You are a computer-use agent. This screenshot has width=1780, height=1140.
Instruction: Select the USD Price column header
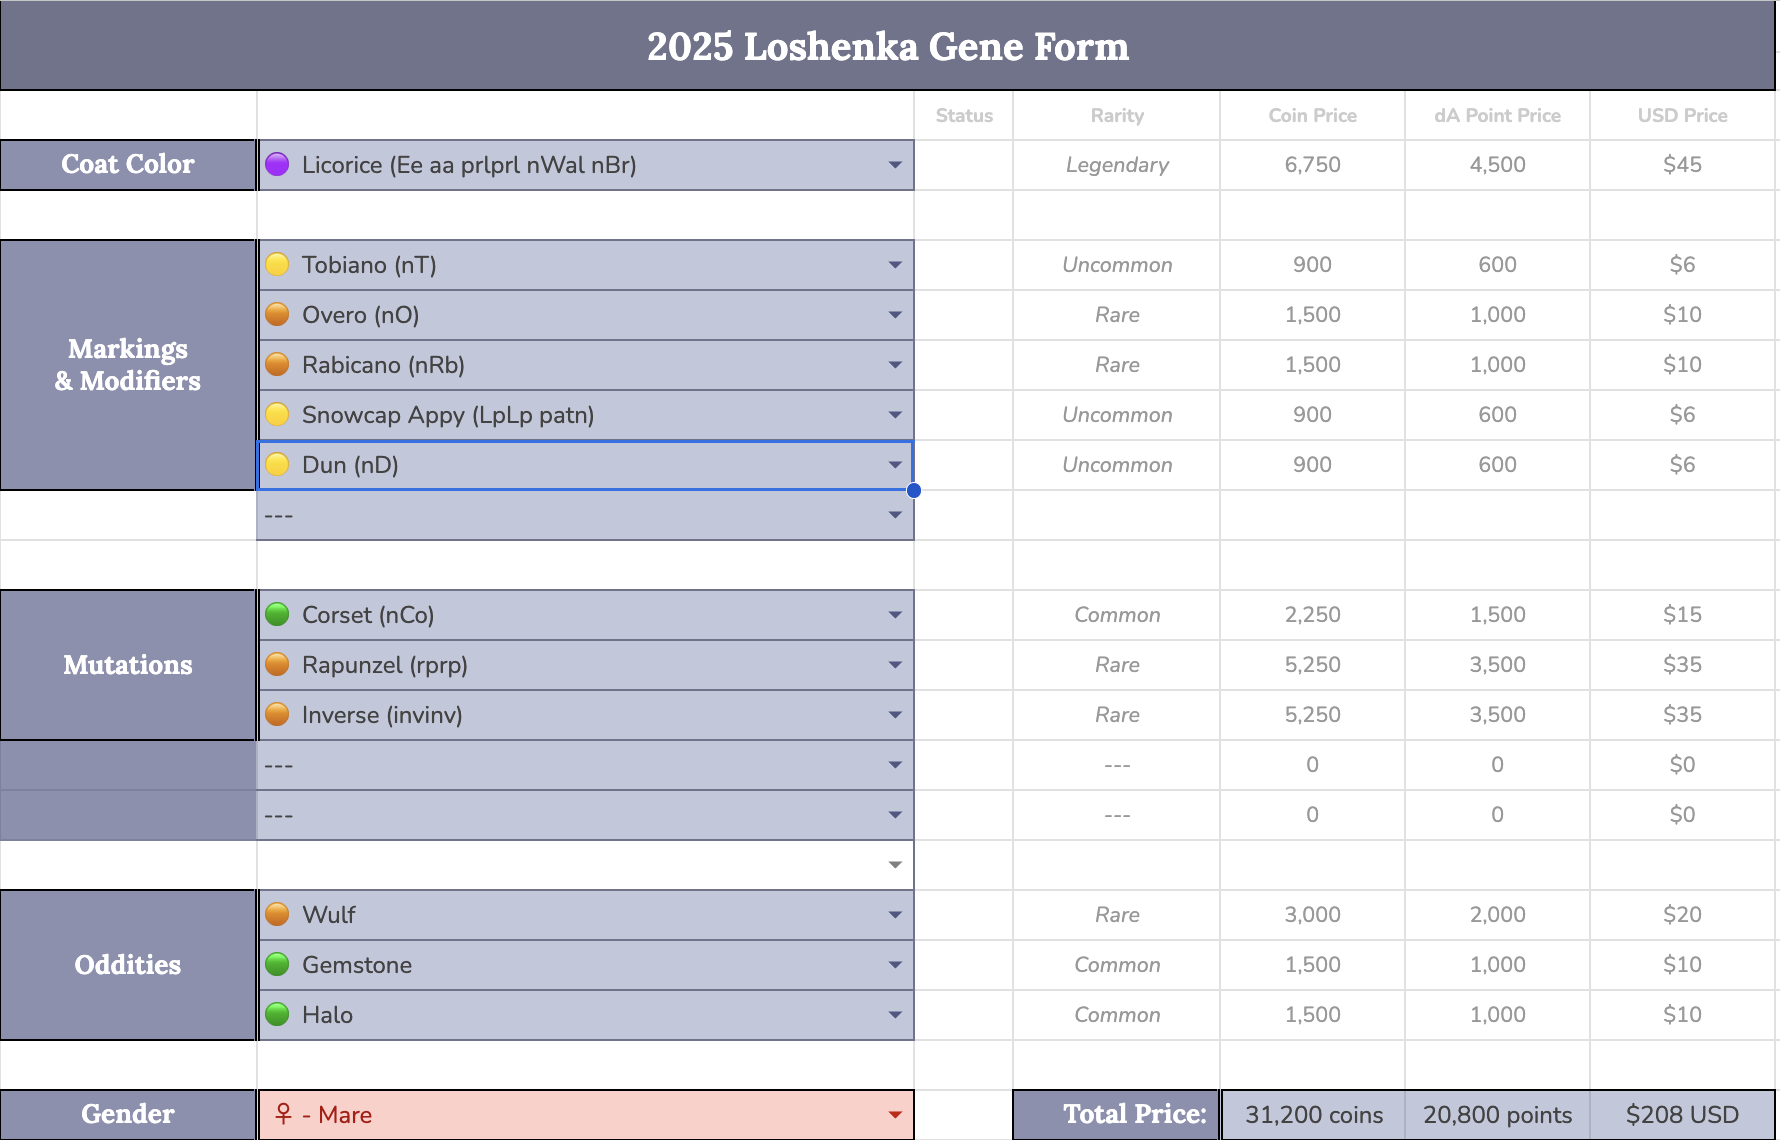[1682, 115]
